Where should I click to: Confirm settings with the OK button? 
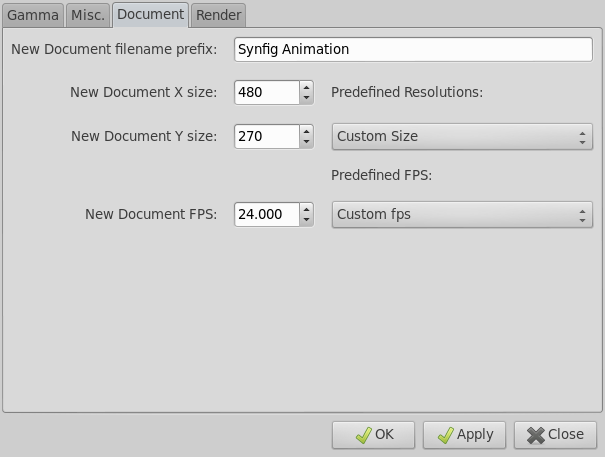point(373,435)
